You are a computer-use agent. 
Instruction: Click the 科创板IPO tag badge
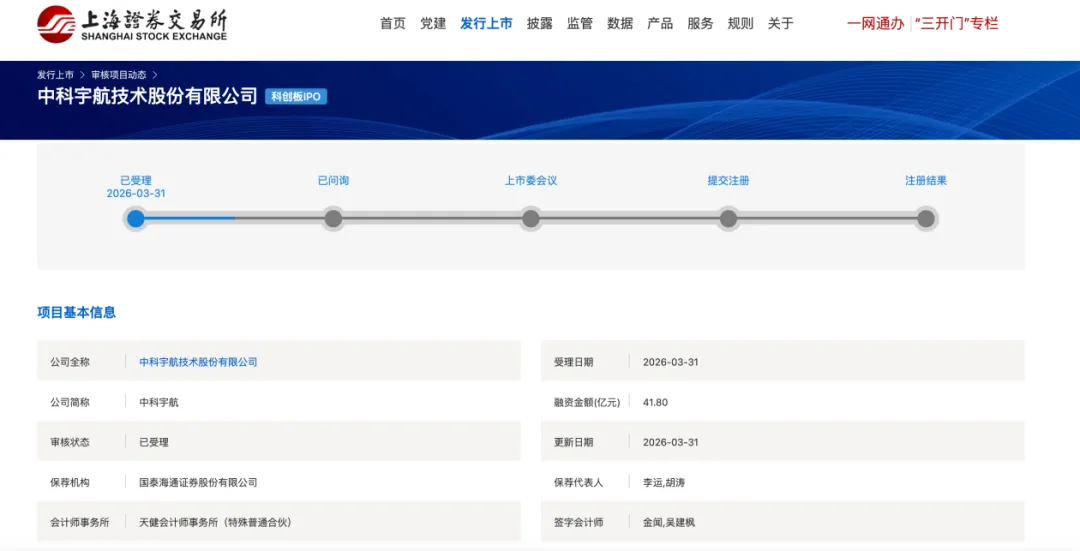tap(296, 96)
